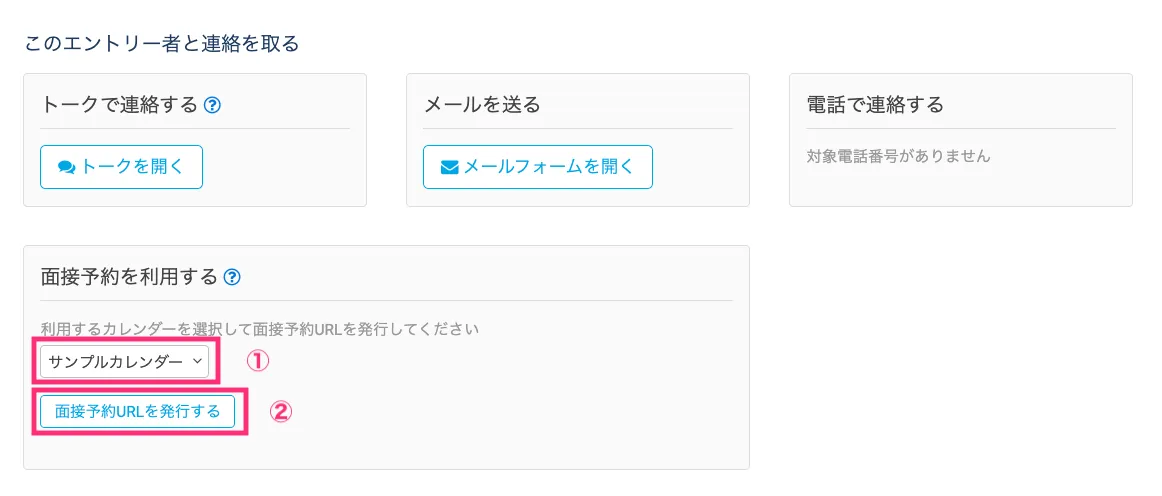Open the mail form via メールフォームを開く text
This screenshot has width=1162, height=496.
click(x=549, y=167)
